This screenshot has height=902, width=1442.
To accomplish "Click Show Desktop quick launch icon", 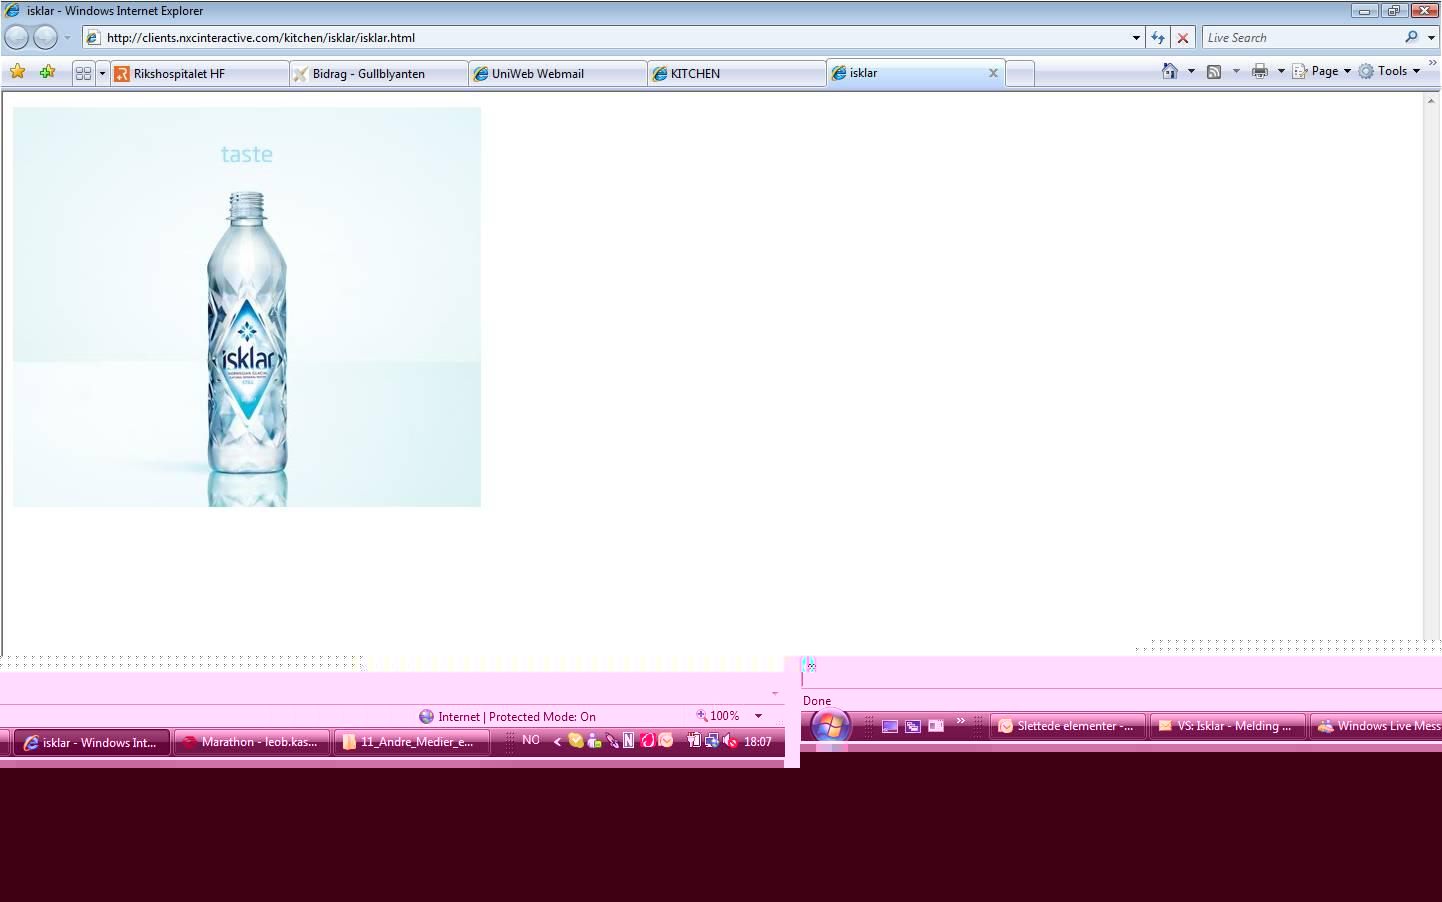I will (x=890, y=726).
